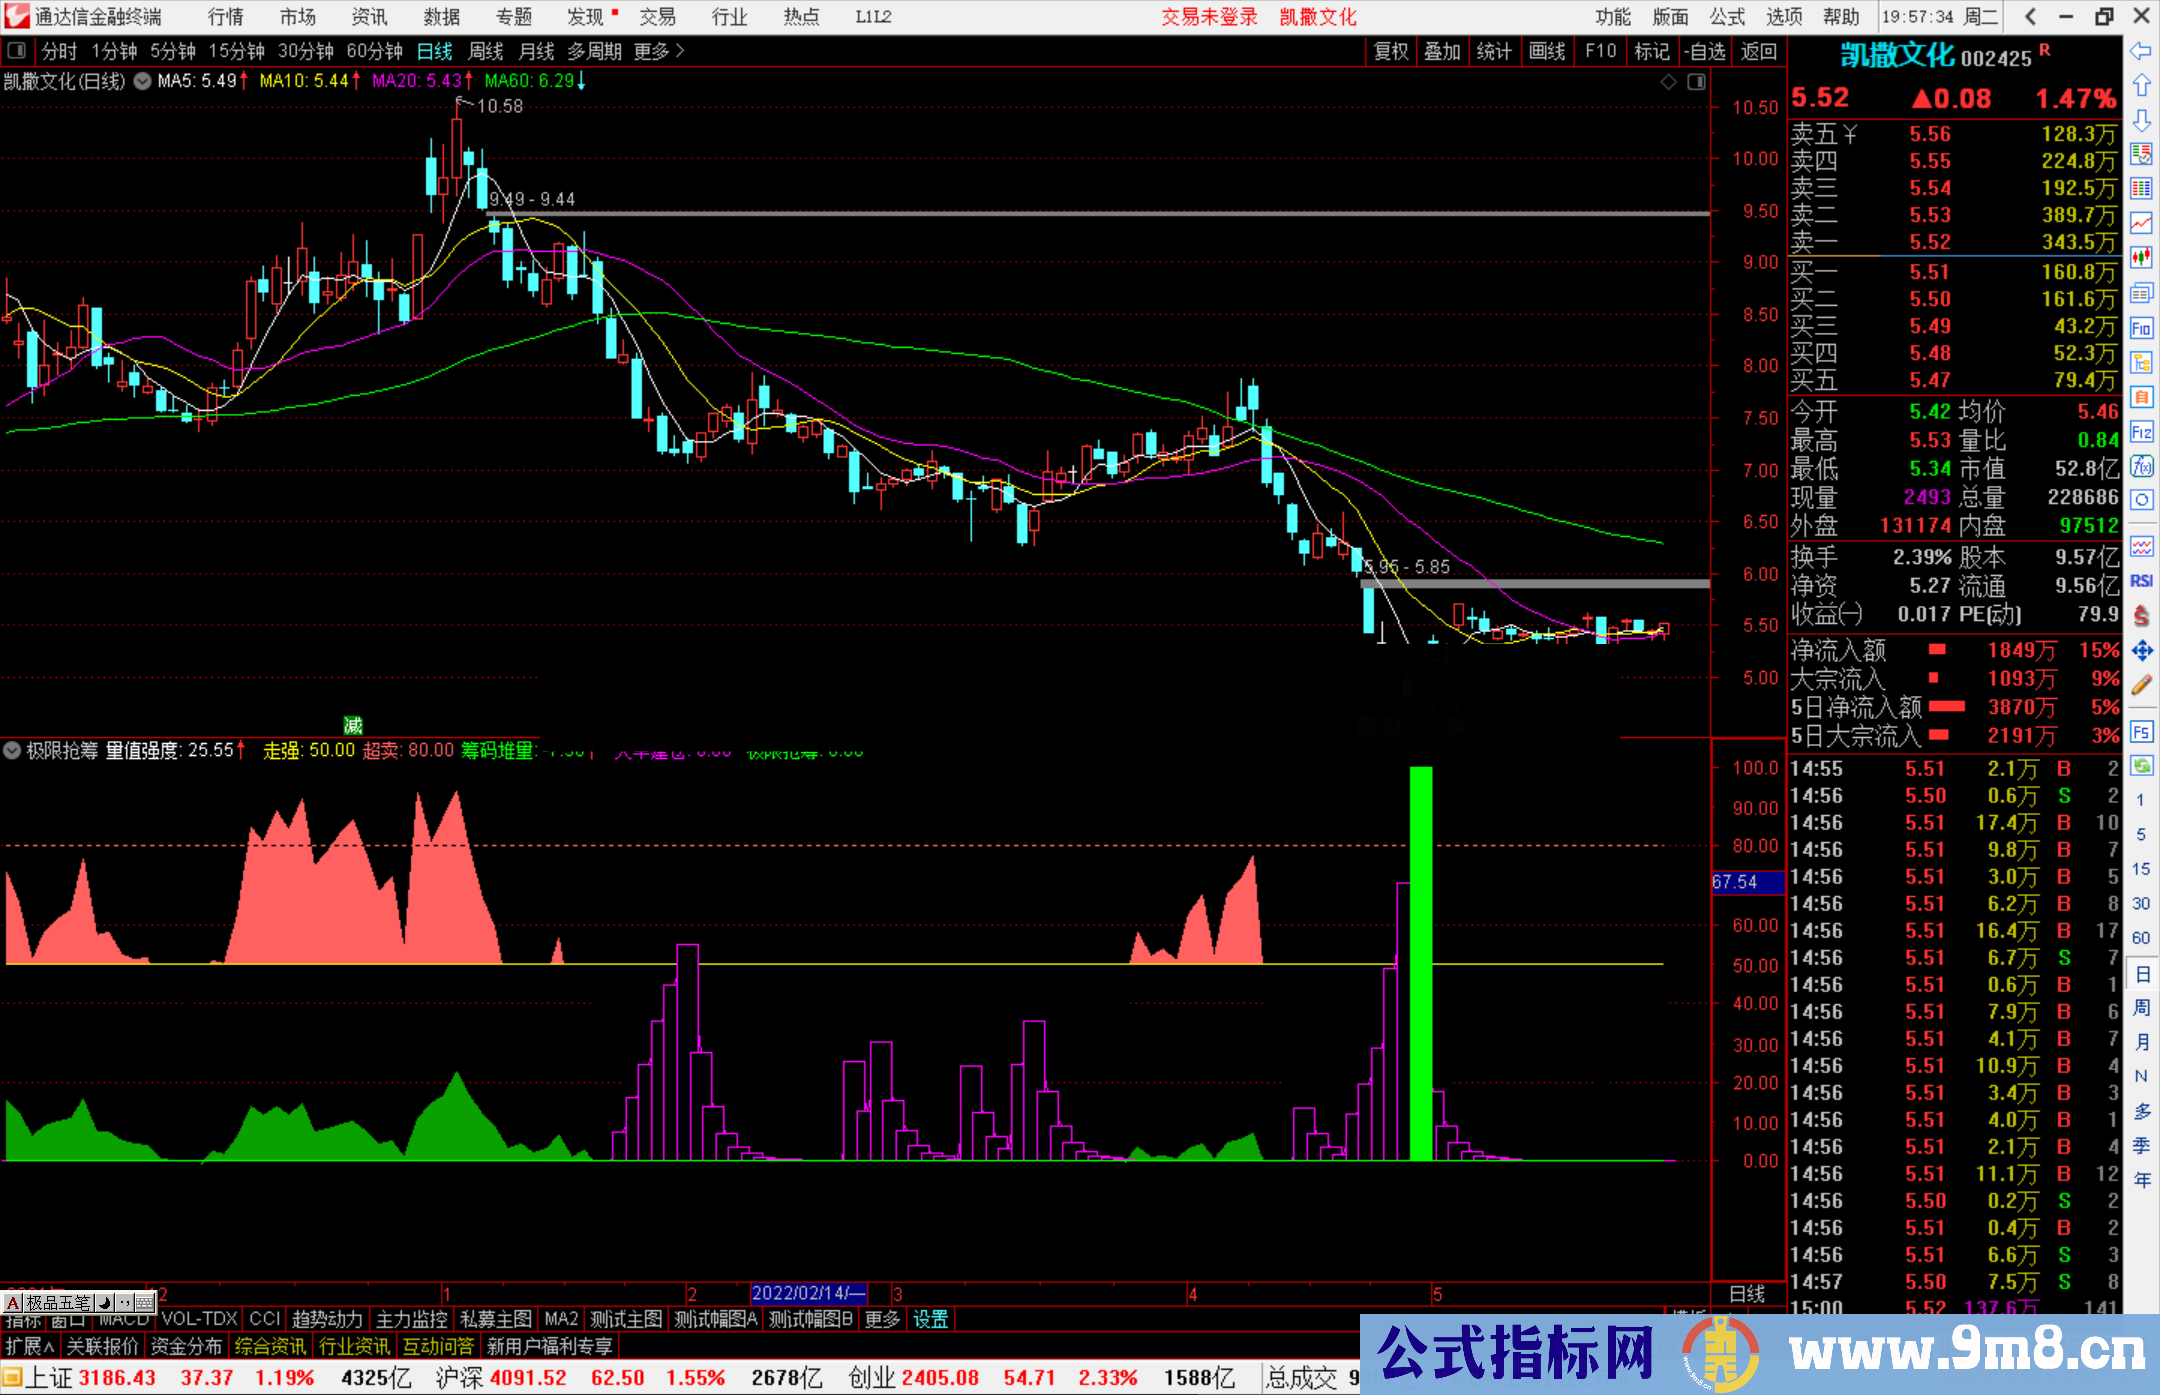Click the 设置 link in indicator bar
This screenshot has height=1395, width=2160.
coord(930,1319)
